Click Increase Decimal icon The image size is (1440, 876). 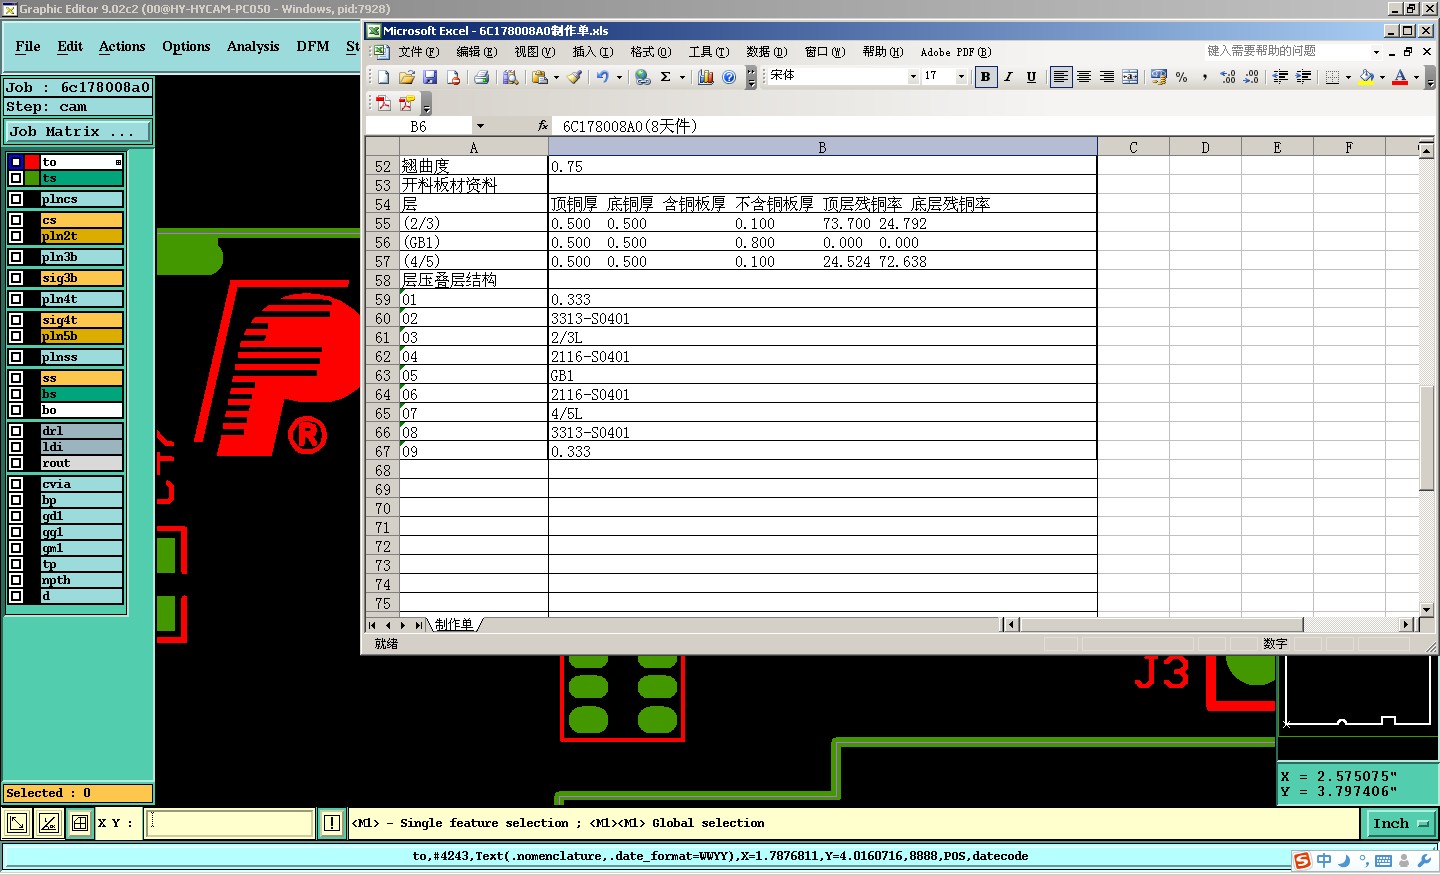1227,77
